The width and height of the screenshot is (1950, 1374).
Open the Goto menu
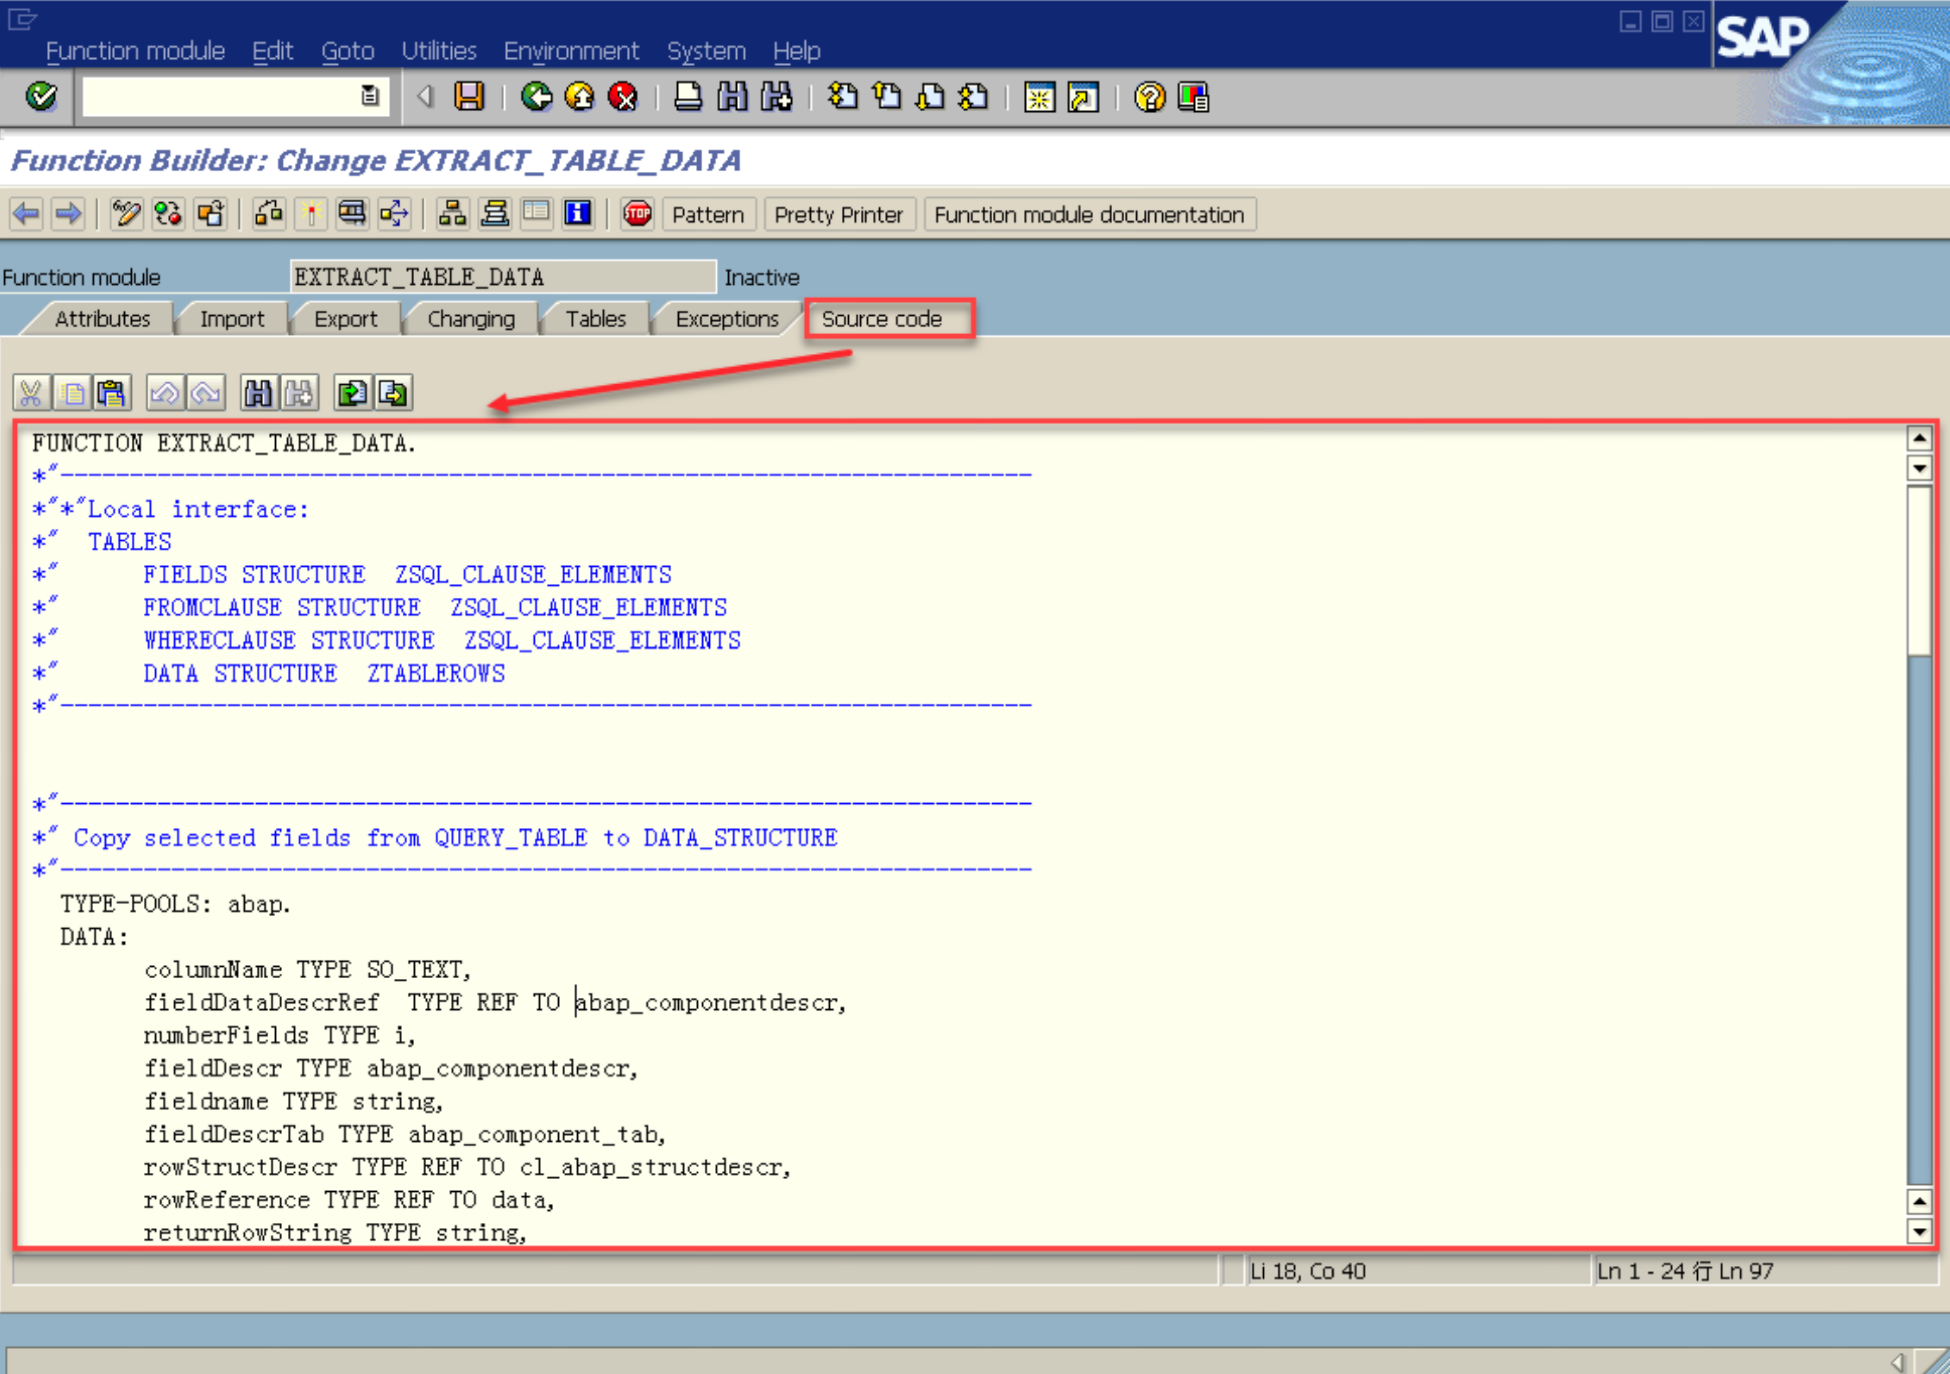click(x=348, y=50)
